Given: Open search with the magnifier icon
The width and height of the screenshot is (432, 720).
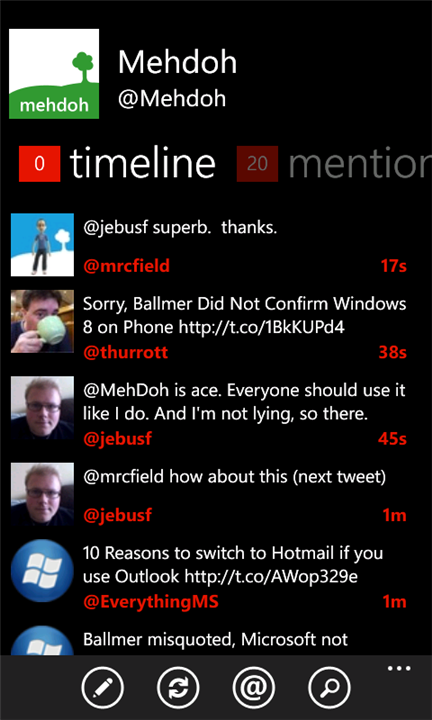Looking at the screenshot, I should pyautogui.click(x=330, y=688).
